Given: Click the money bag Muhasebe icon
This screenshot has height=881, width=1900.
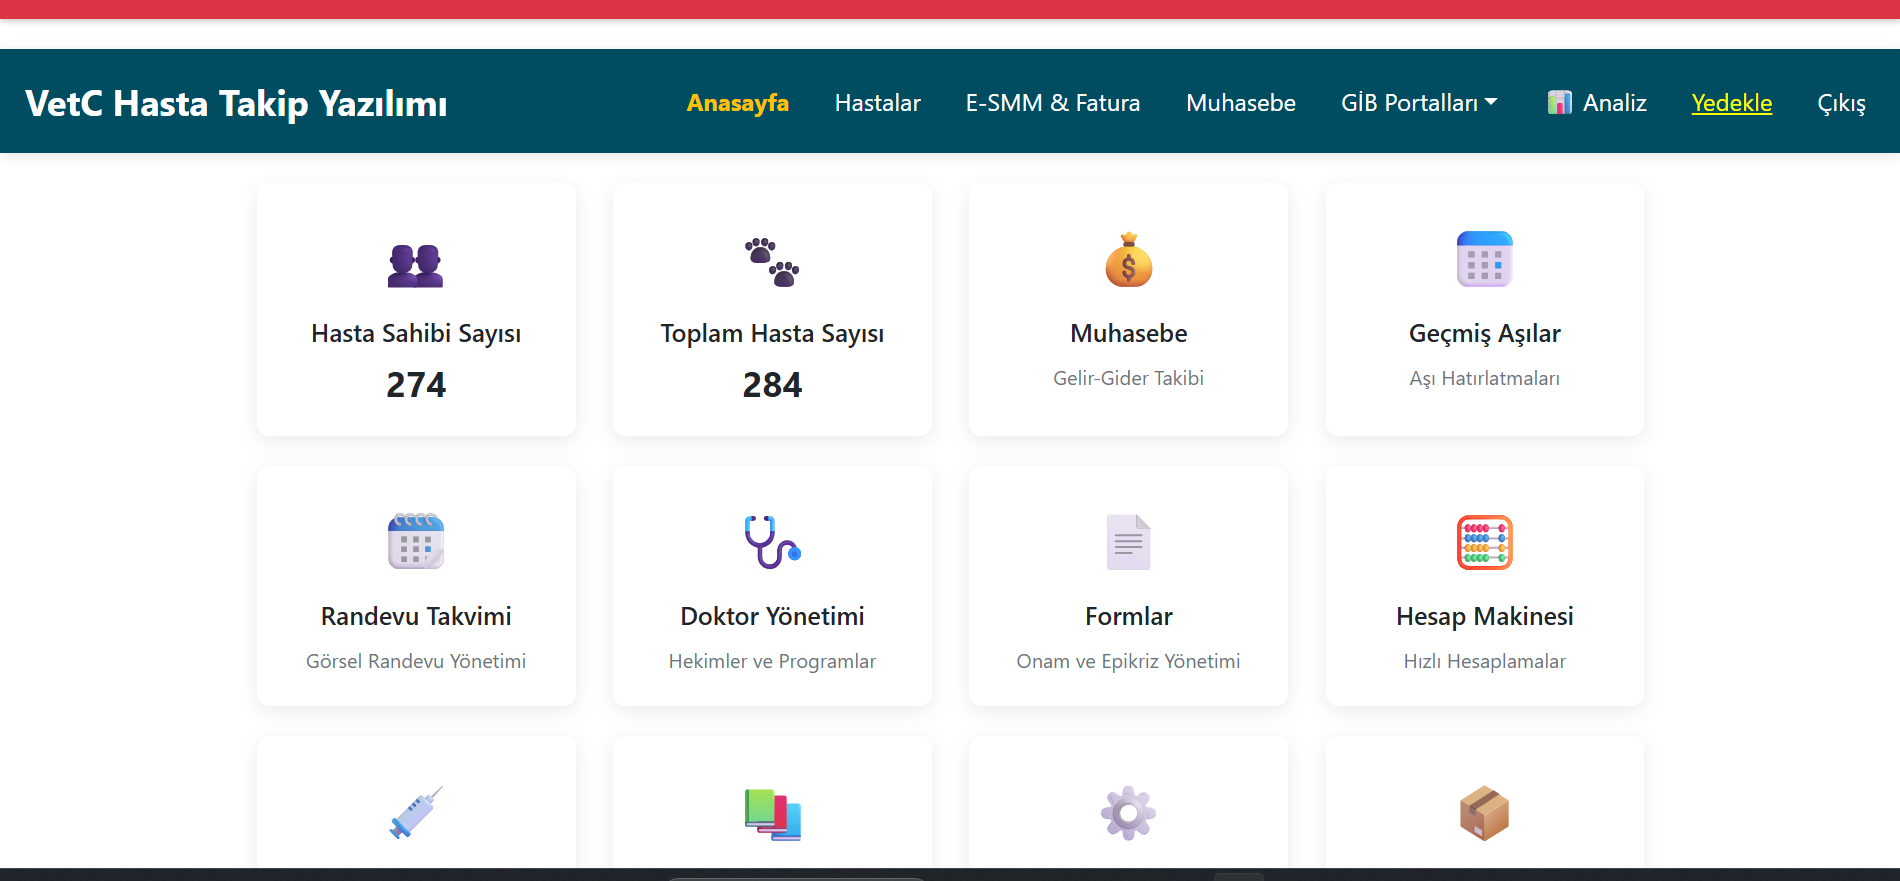Looking at the screenshot, I should click(x=1128, y=260).
